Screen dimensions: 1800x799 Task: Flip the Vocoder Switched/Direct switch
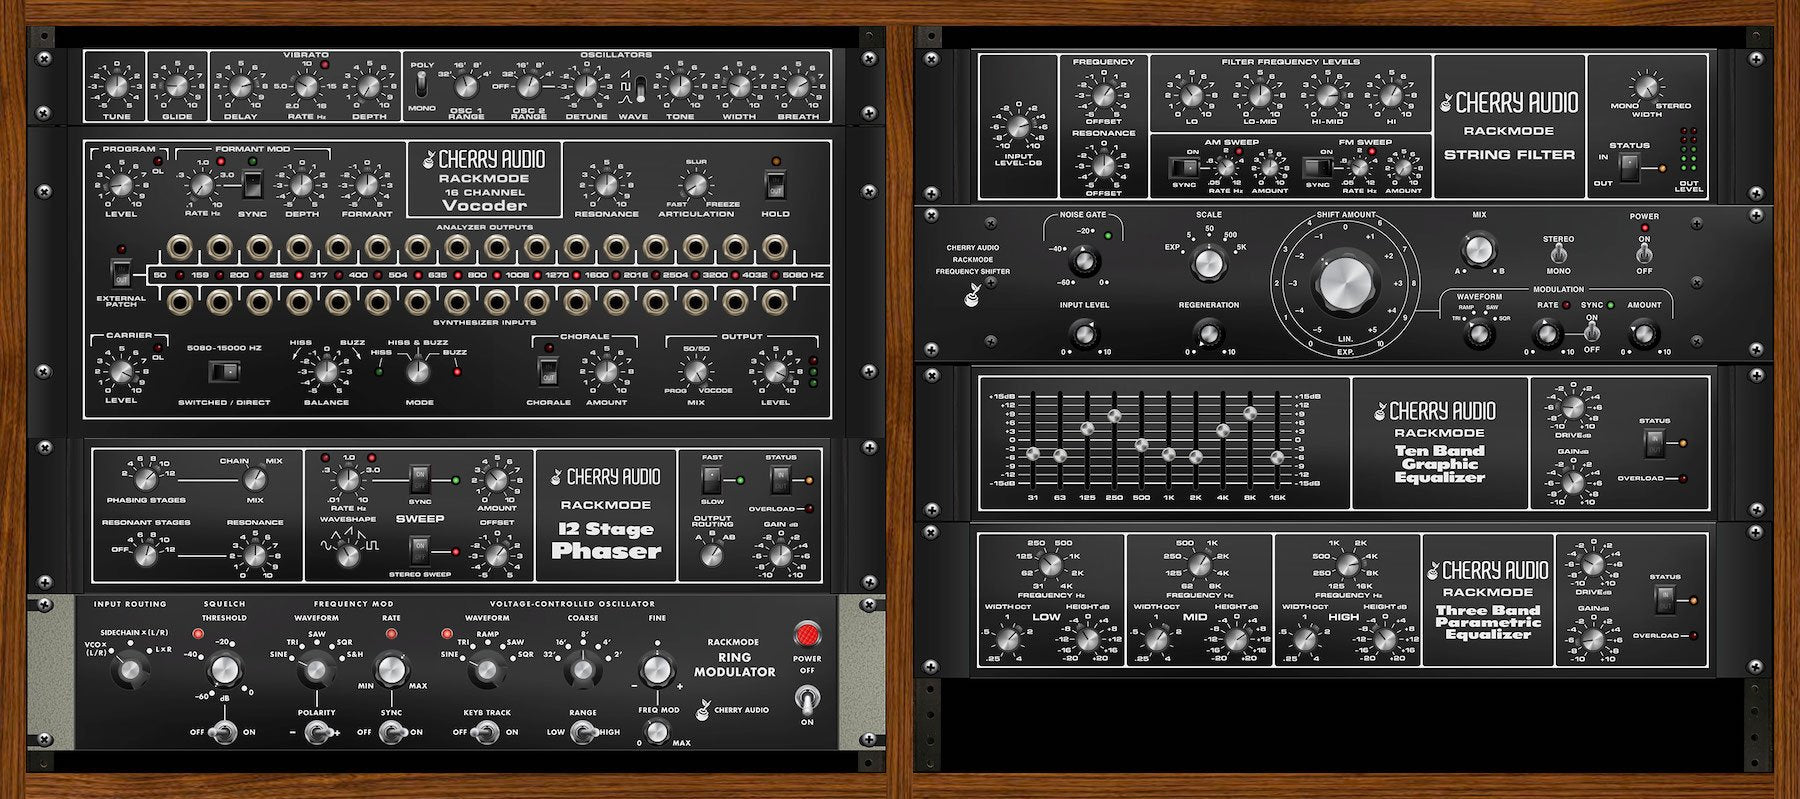click(224, 372)
